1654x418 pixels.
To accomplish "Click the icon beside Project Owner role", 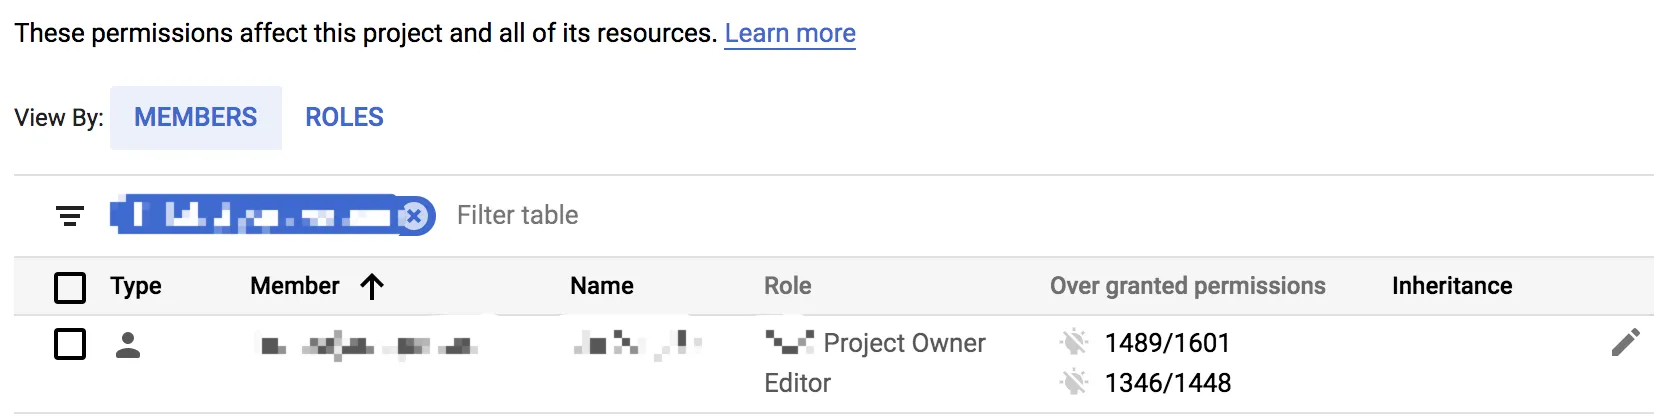I will tap(789, 343).
